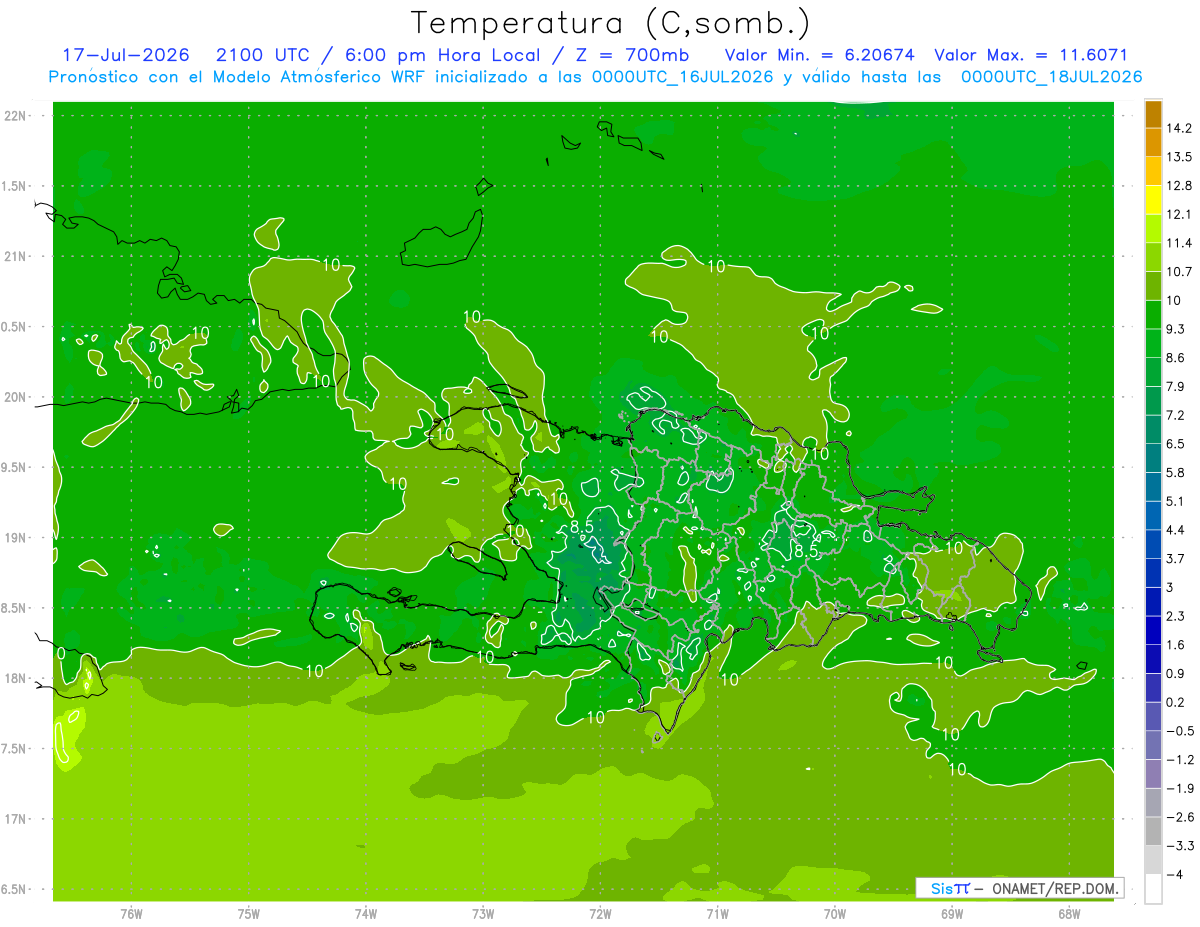
Task: Click the '5.1' color scale label
Action: point(1178,501)
